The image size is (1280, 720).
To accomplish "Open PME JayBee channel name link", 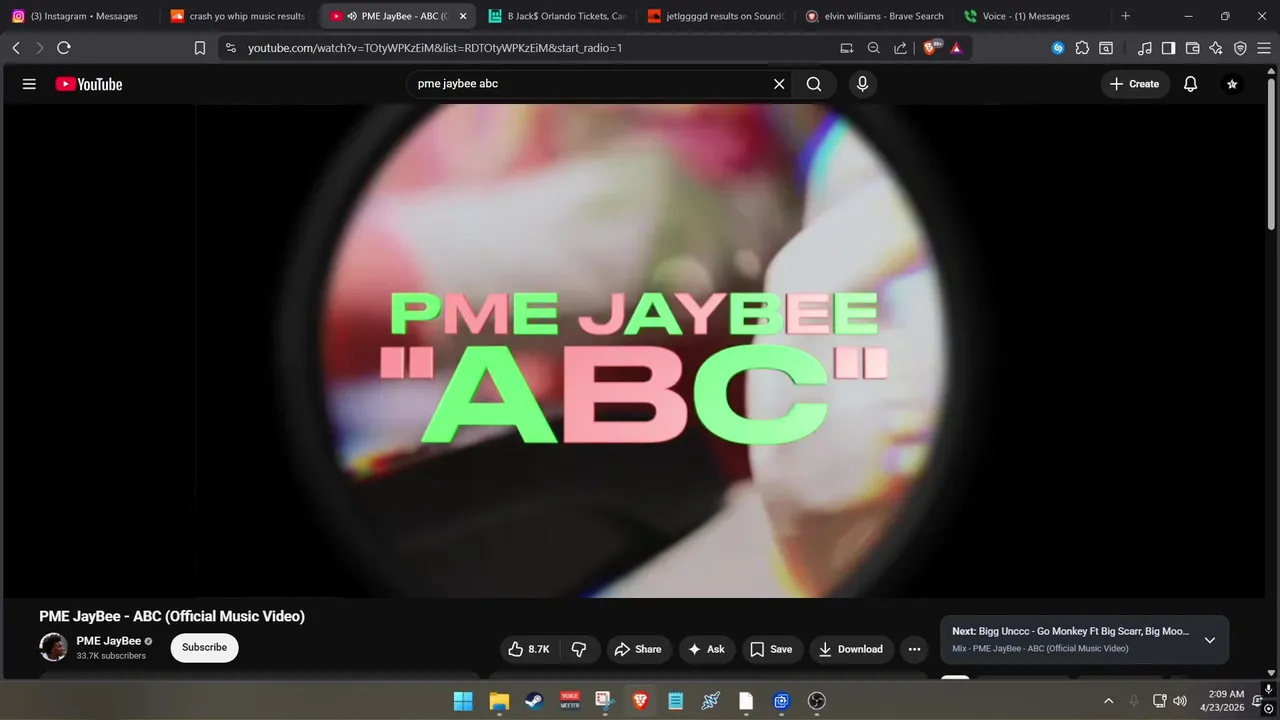I will (x=109, y=641).
